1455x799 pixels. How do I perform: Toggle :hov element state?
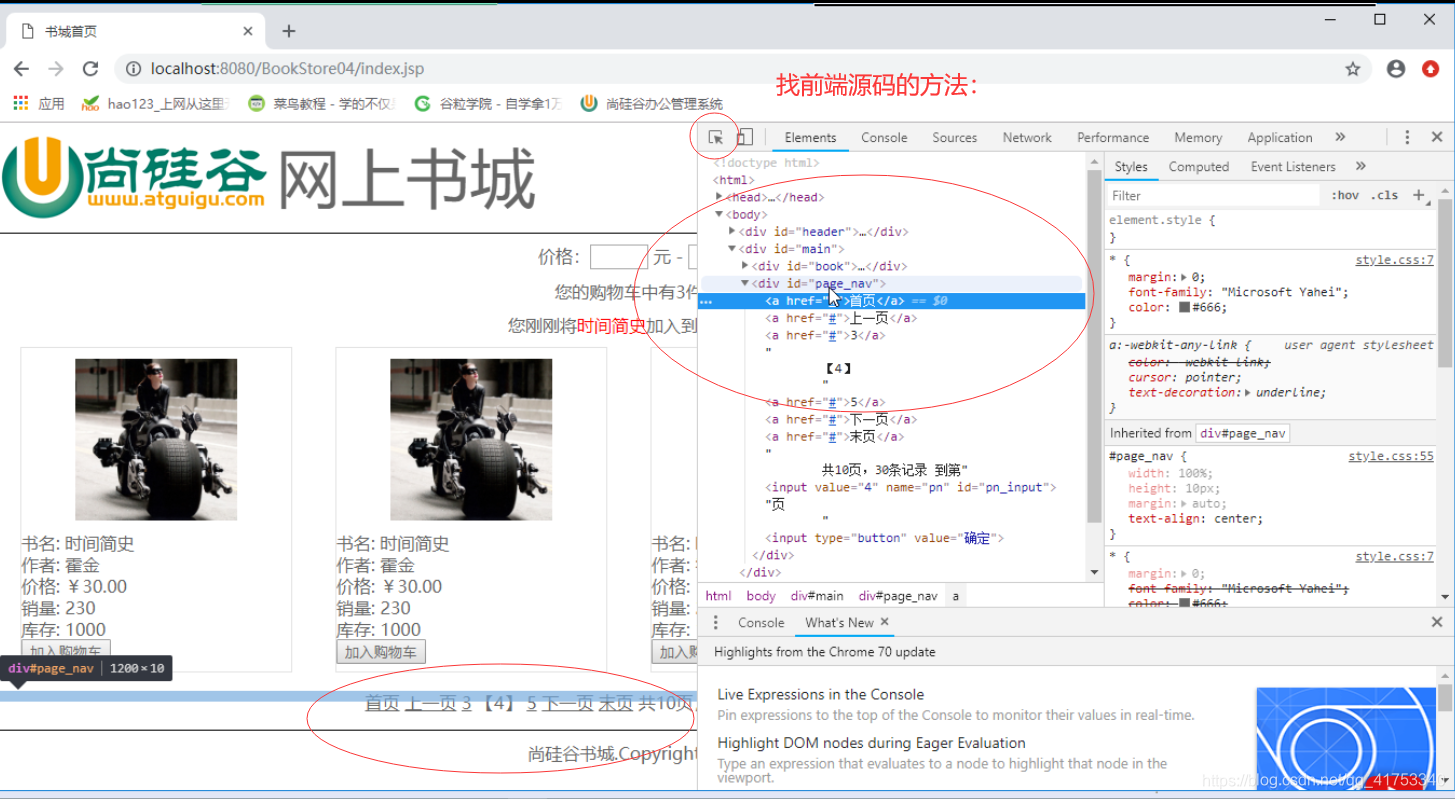coord(1345,196)
